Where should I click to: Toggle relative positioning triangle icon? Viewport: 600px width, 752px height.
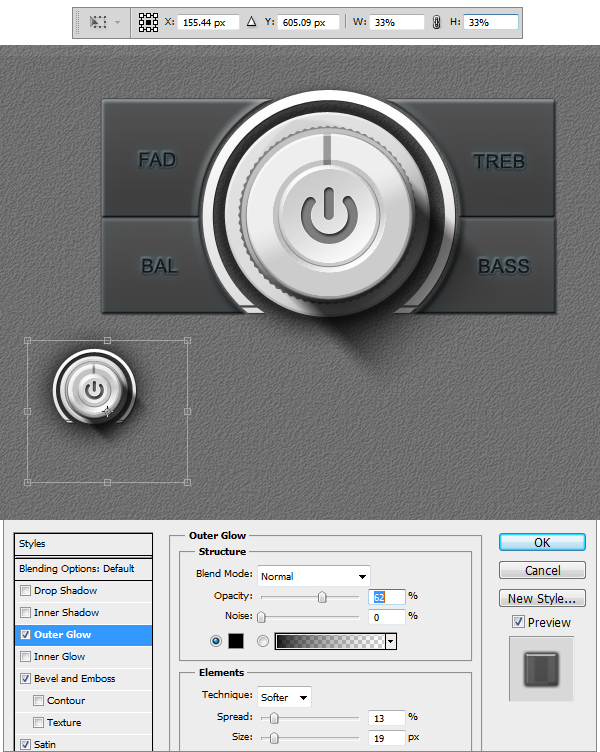tap(251, 21)
